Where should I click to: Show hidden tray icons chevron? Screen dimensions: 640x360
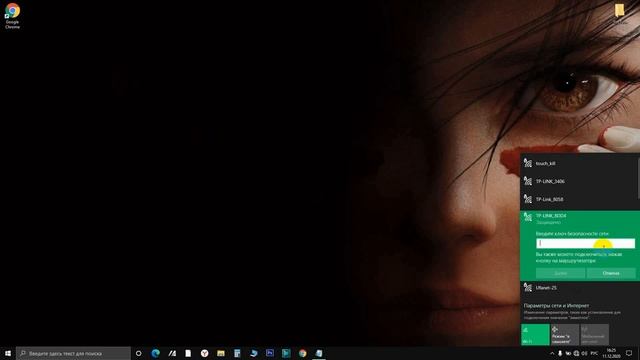pos(552,353)
